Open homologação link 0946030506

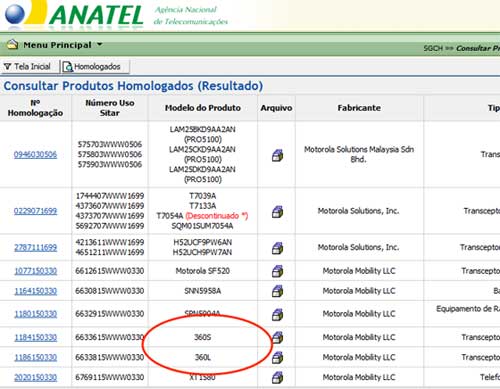[35, 155]
